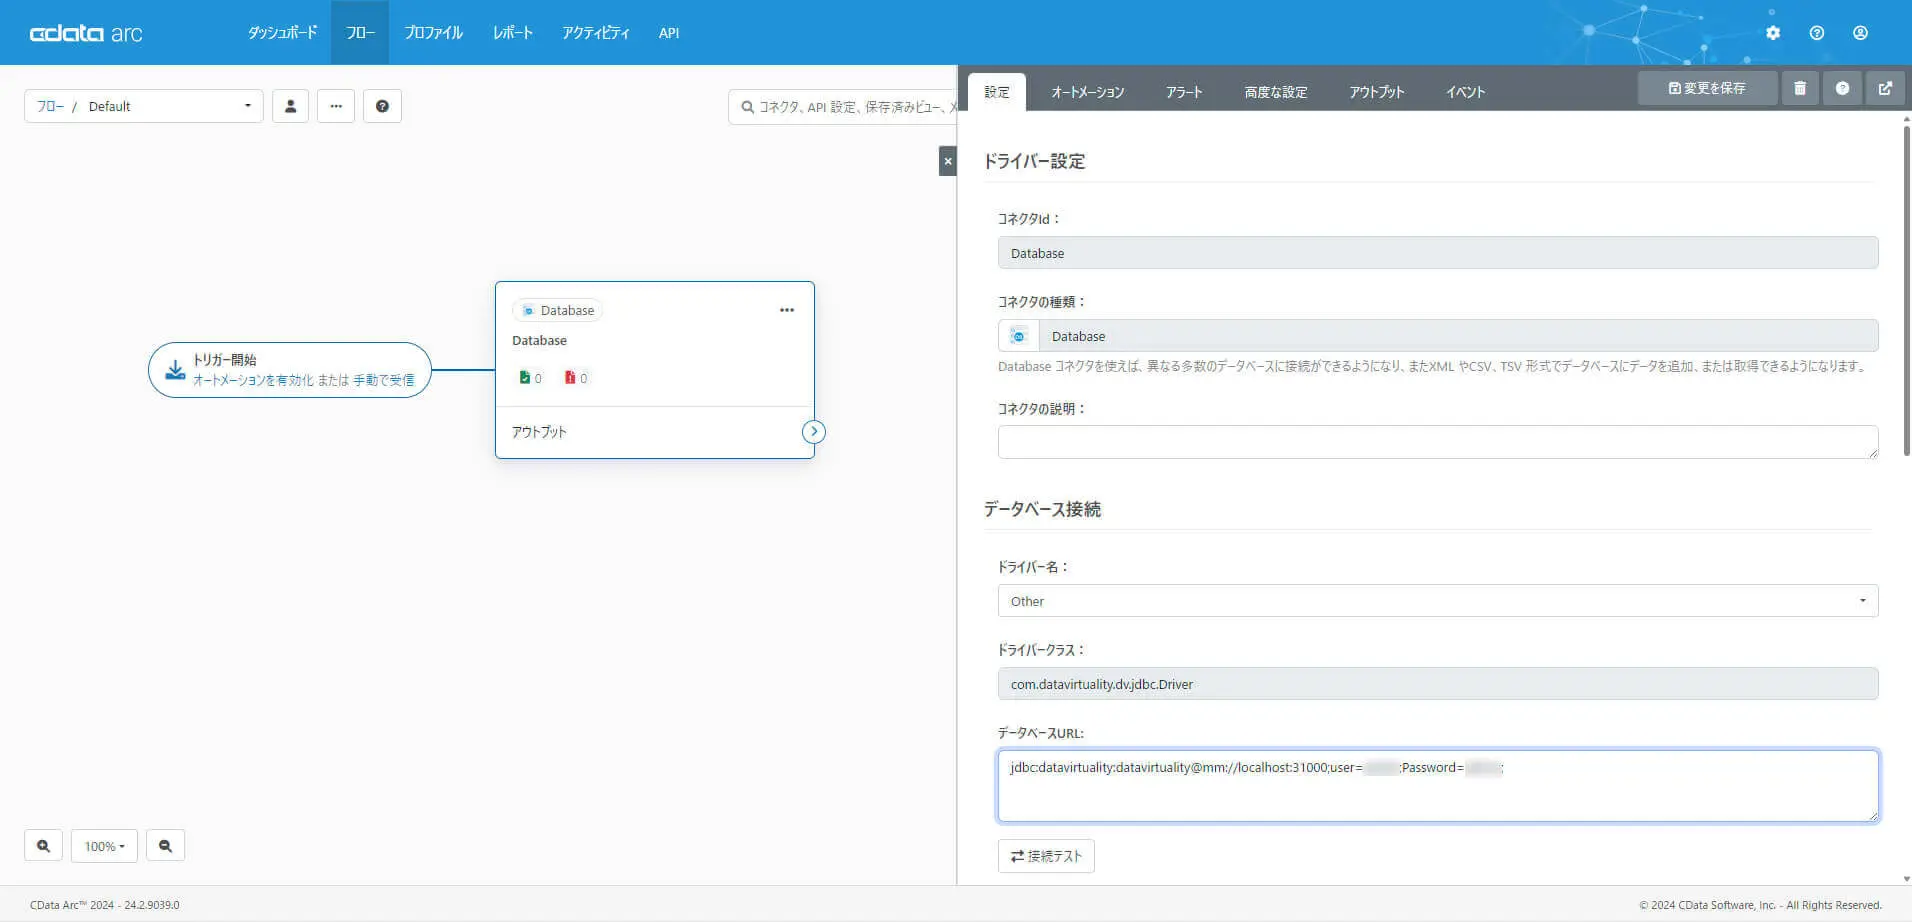Click the コネクタの説明 text area
1912x922 pixels.
(x=1438, y=442)
